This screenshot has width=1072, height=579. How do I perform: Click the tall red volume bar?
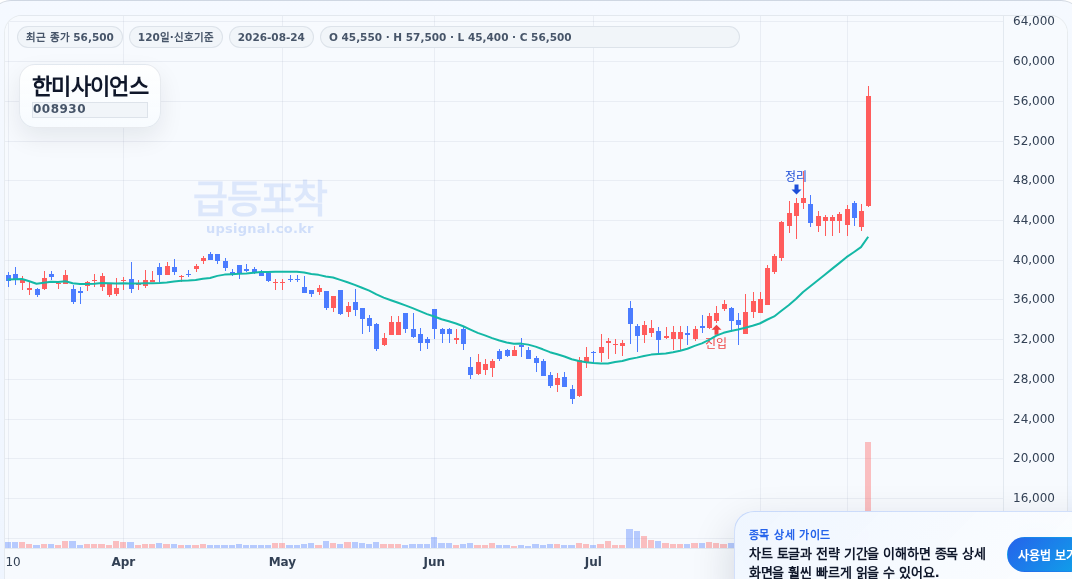(868, 477)
